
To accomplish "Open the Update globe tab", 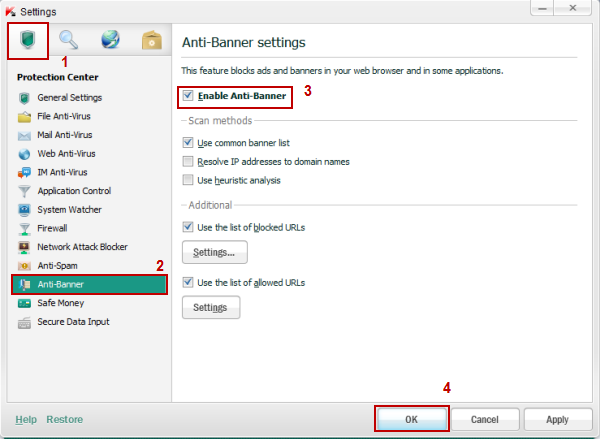I will coord(110,40).
